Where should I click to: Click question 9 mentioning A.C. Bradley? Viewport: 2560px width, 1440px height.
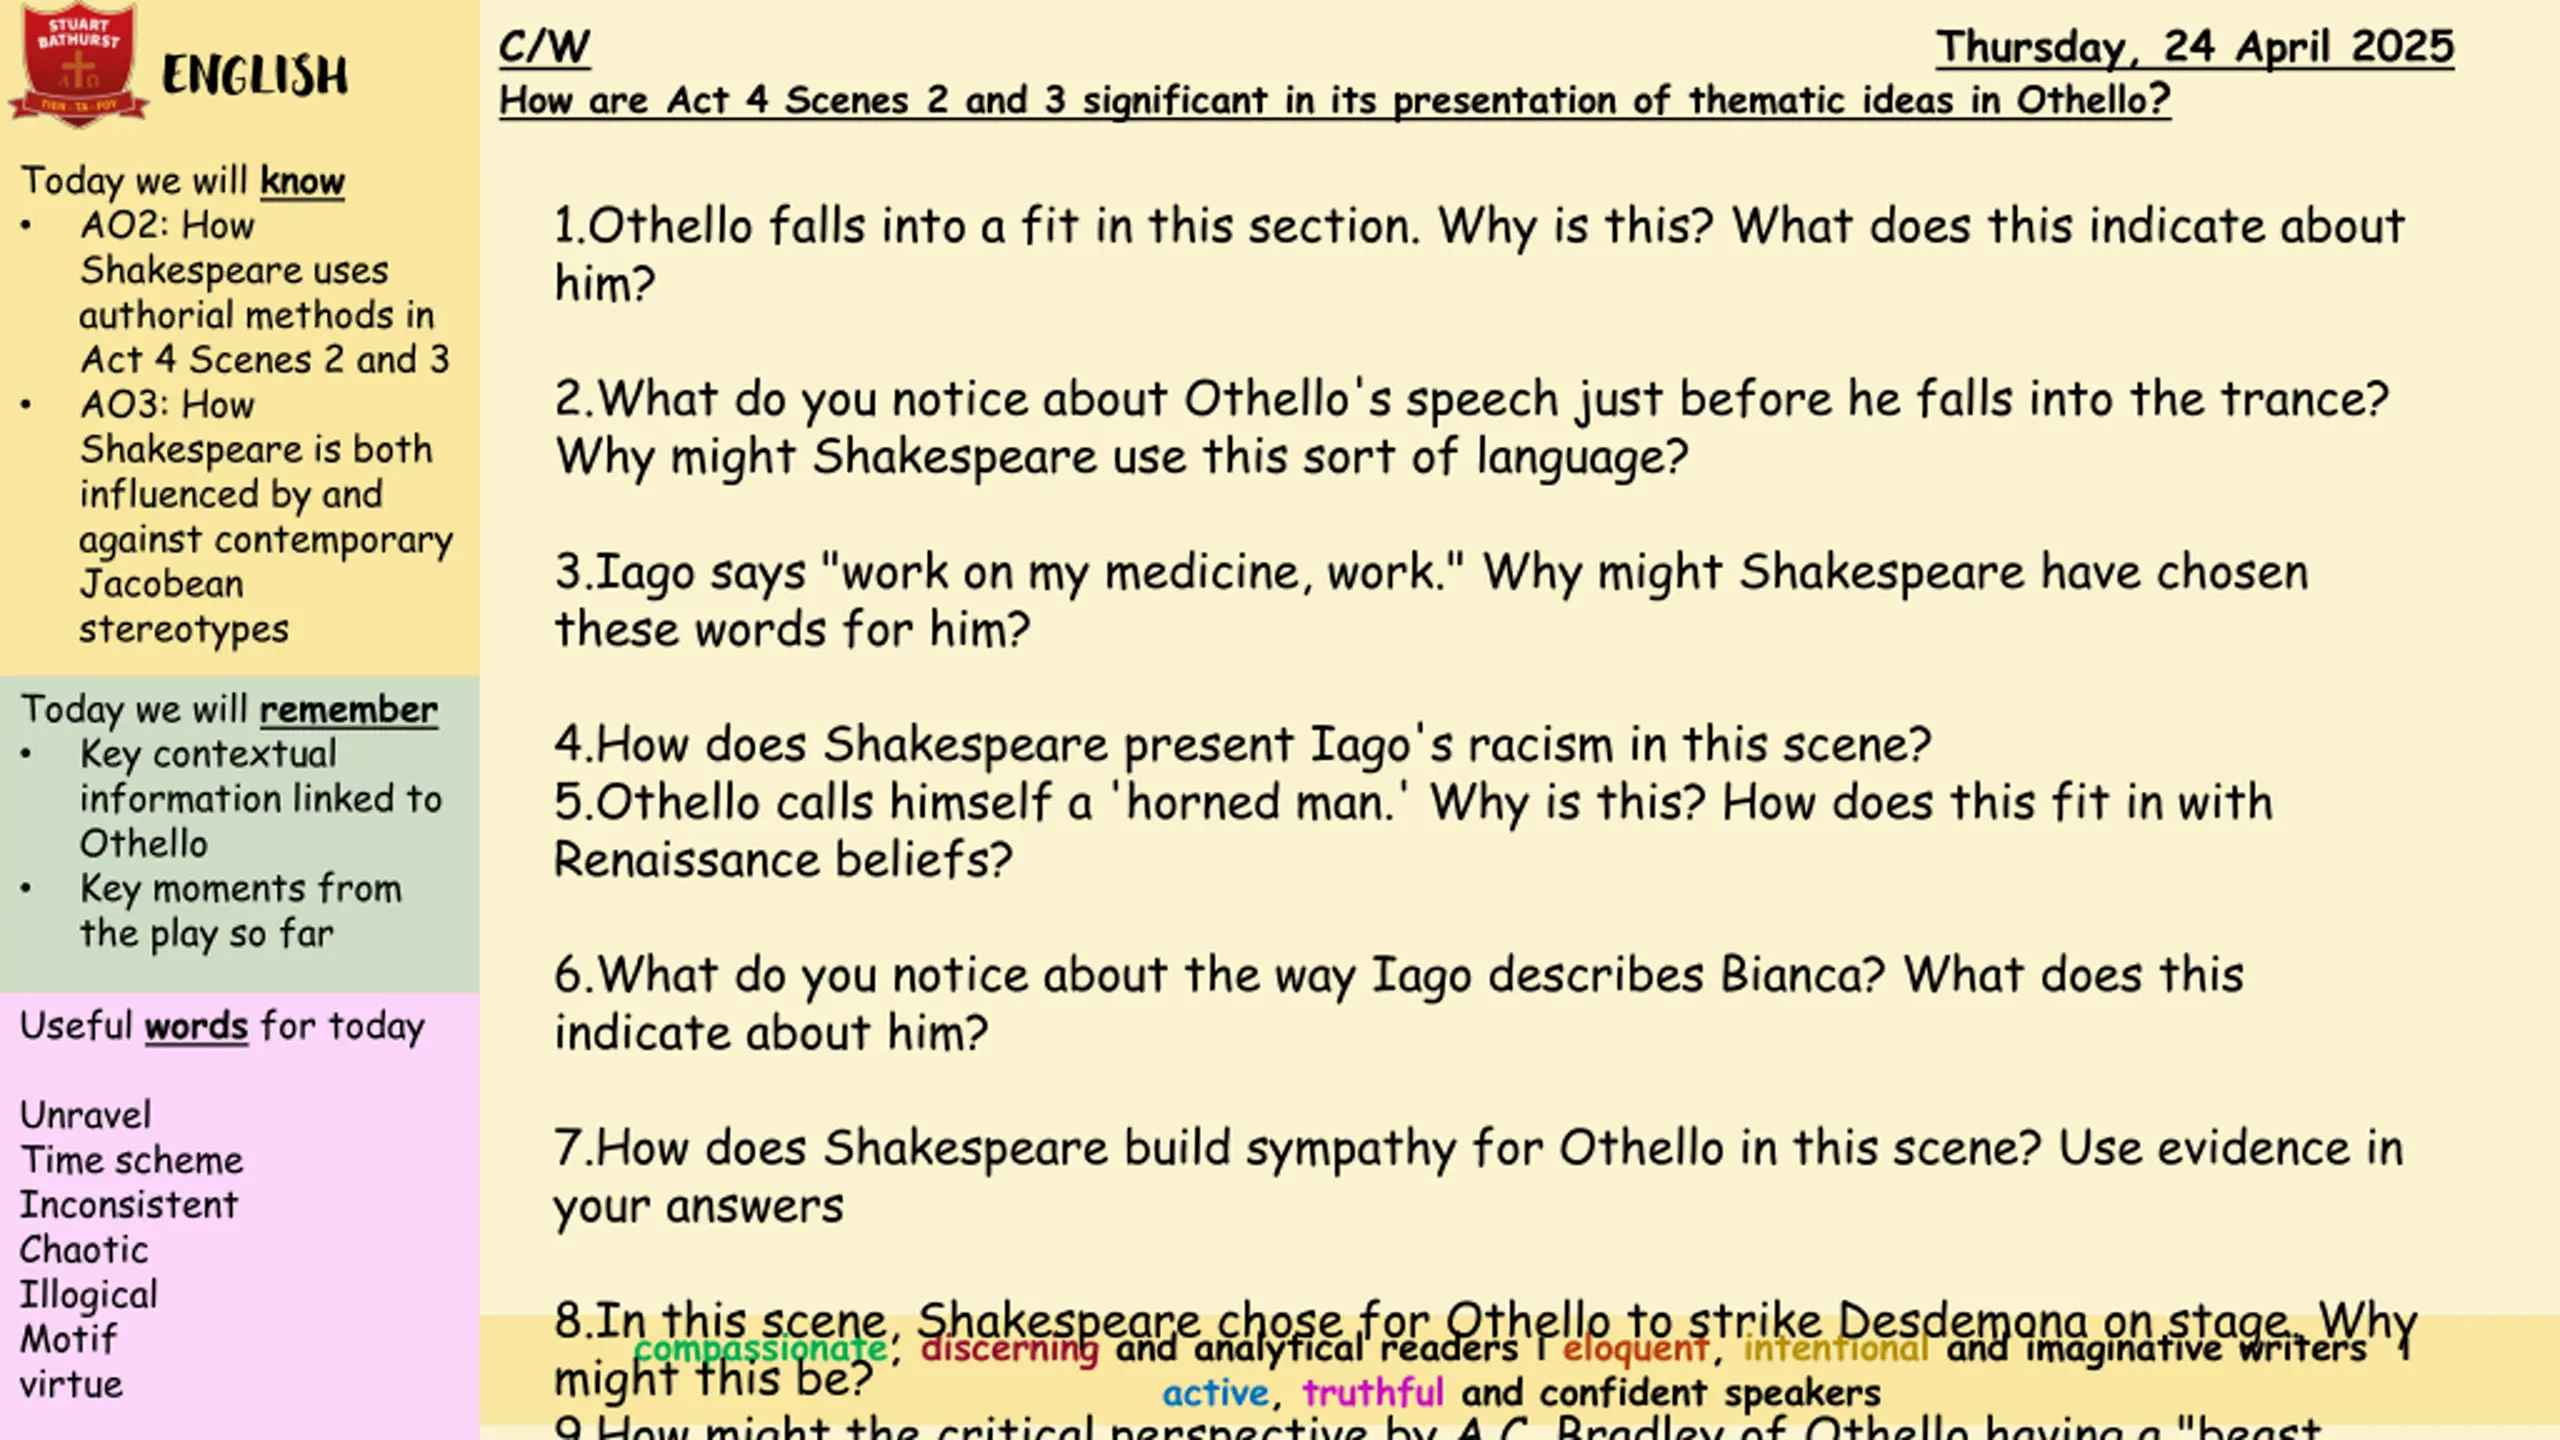tap(1438, 1427)
